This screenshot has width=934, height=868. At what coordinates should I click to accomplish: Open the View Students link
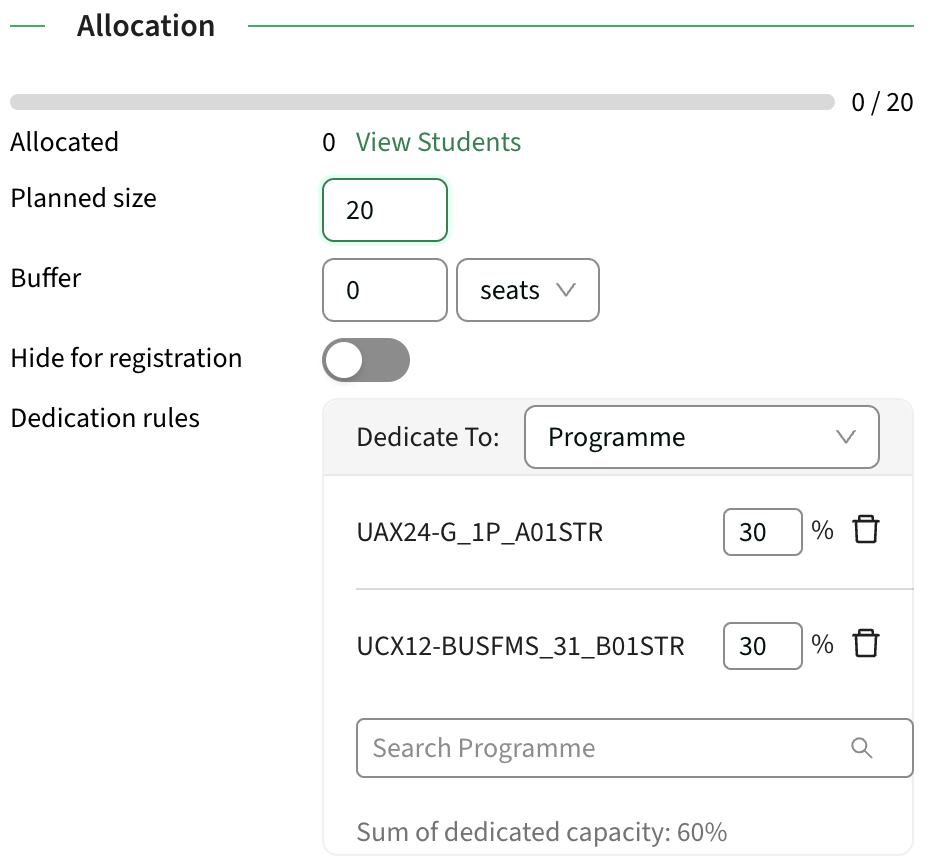[x=438, y=142]
